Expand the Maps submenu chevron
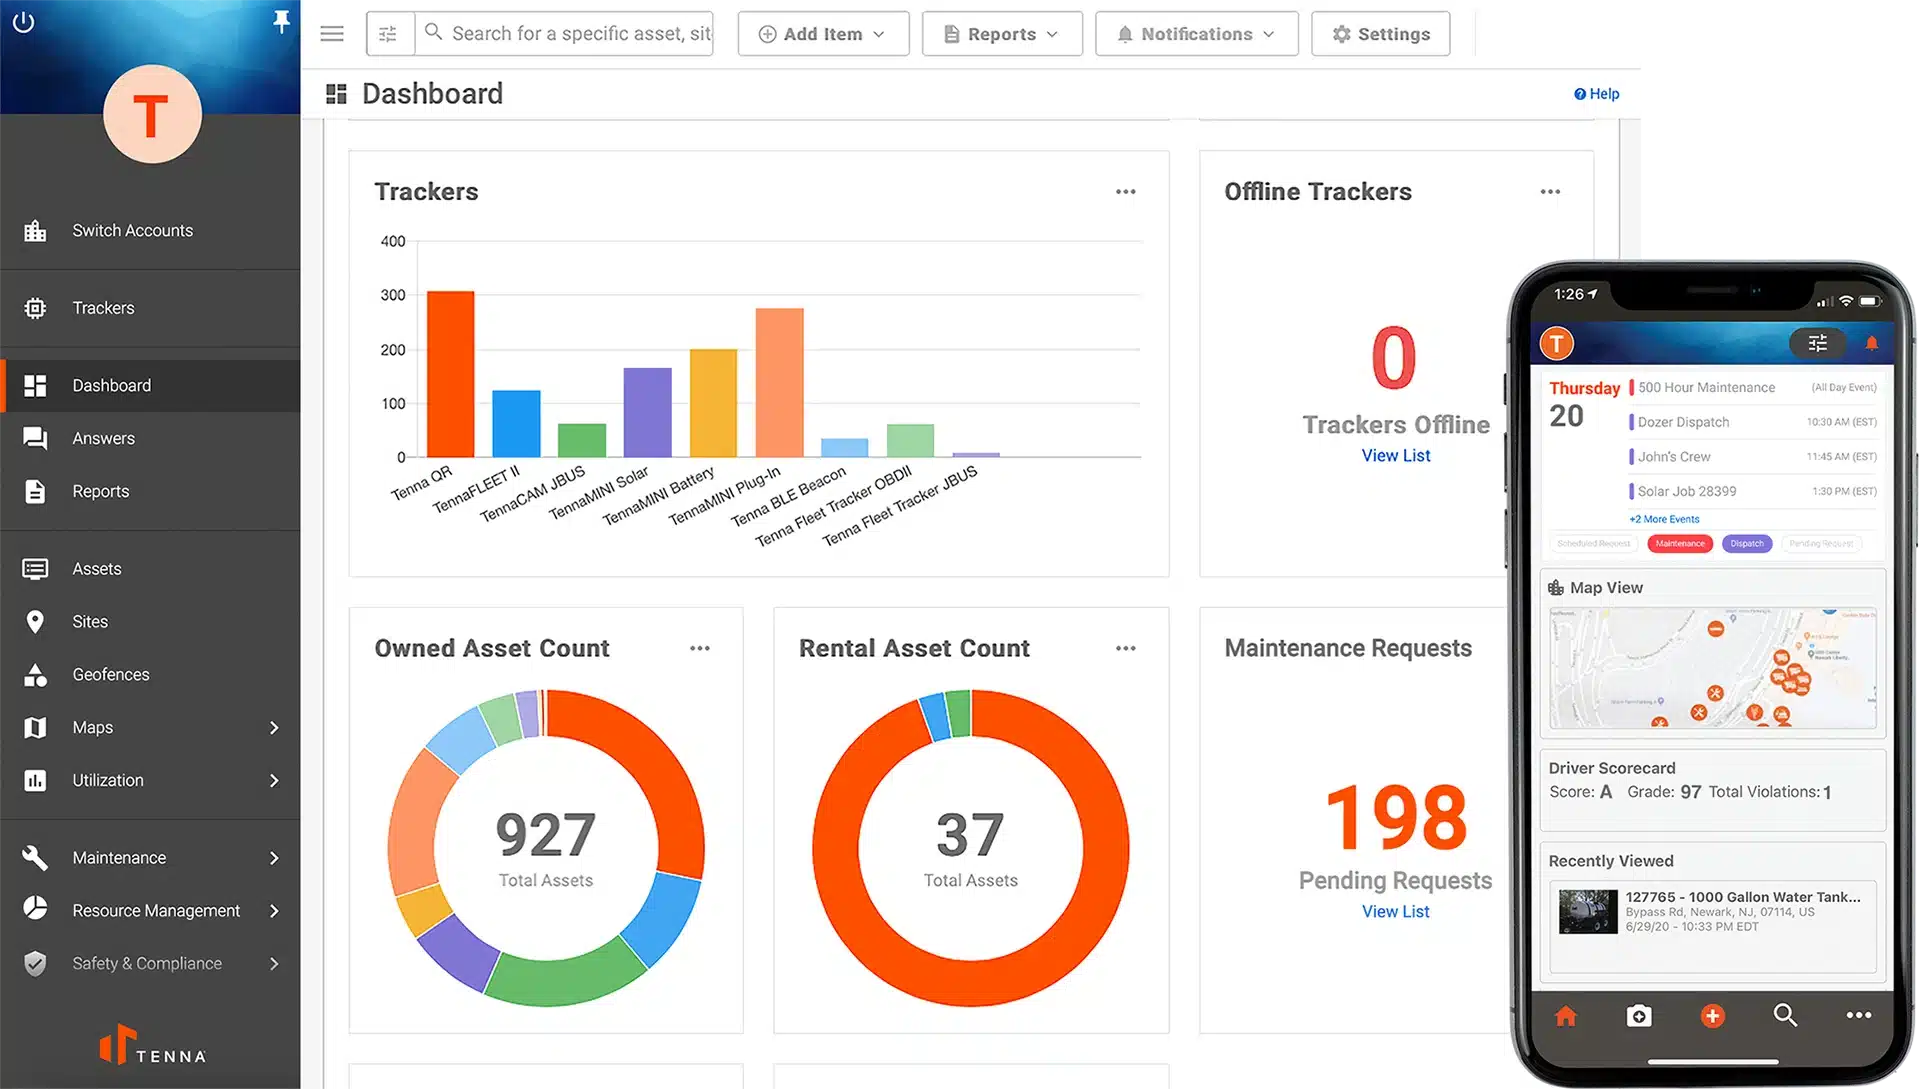Image resolution: width=1920 pixels, height=1089 pixels. (274, 728)
